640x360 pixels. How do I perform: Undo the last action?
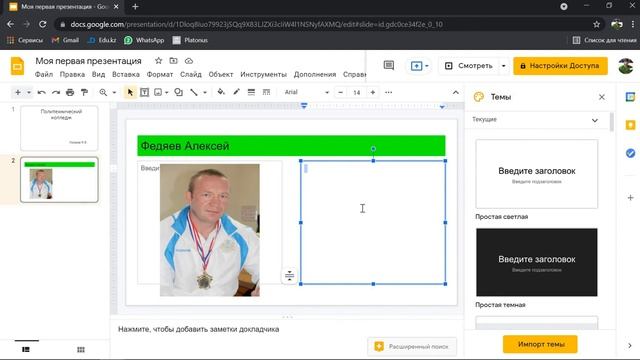(41, 92)
